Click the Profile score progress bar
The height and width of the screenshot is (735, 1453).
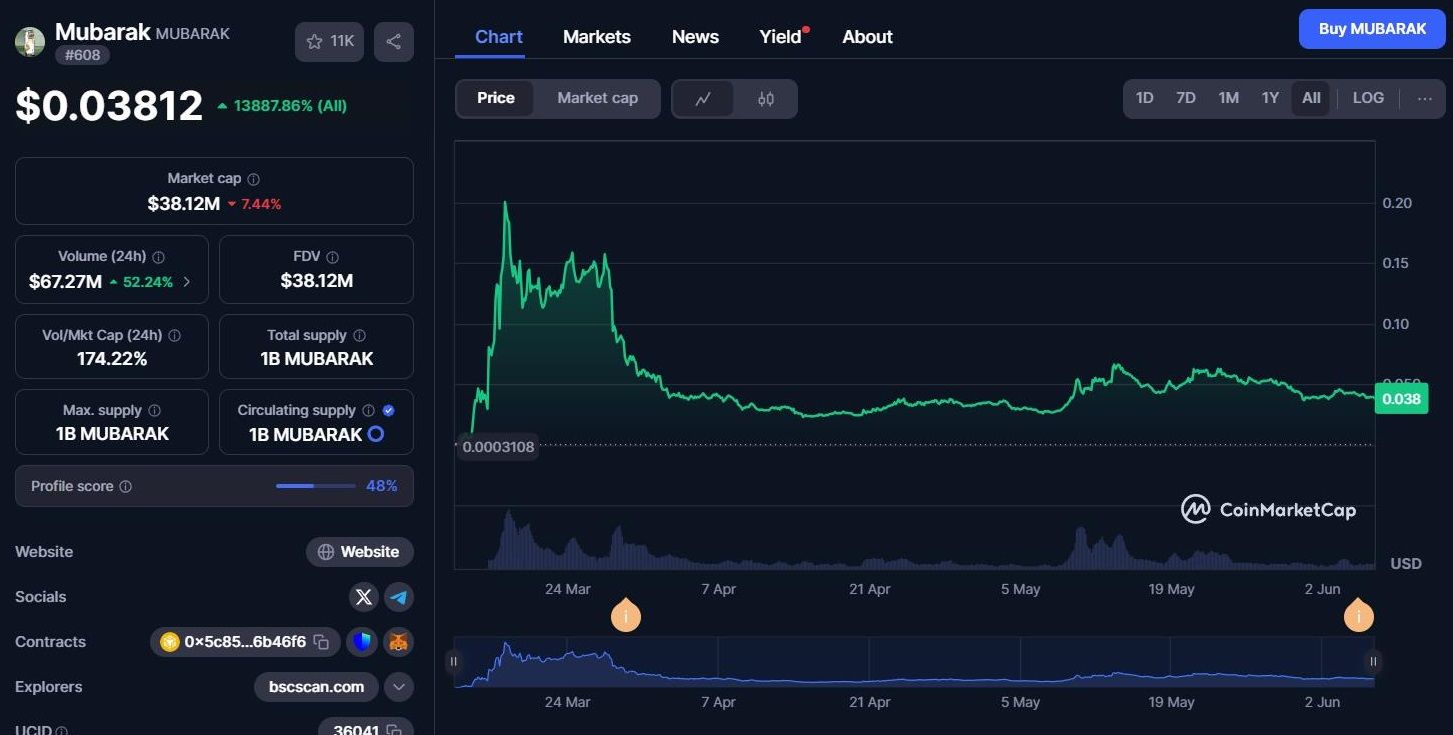316,486
